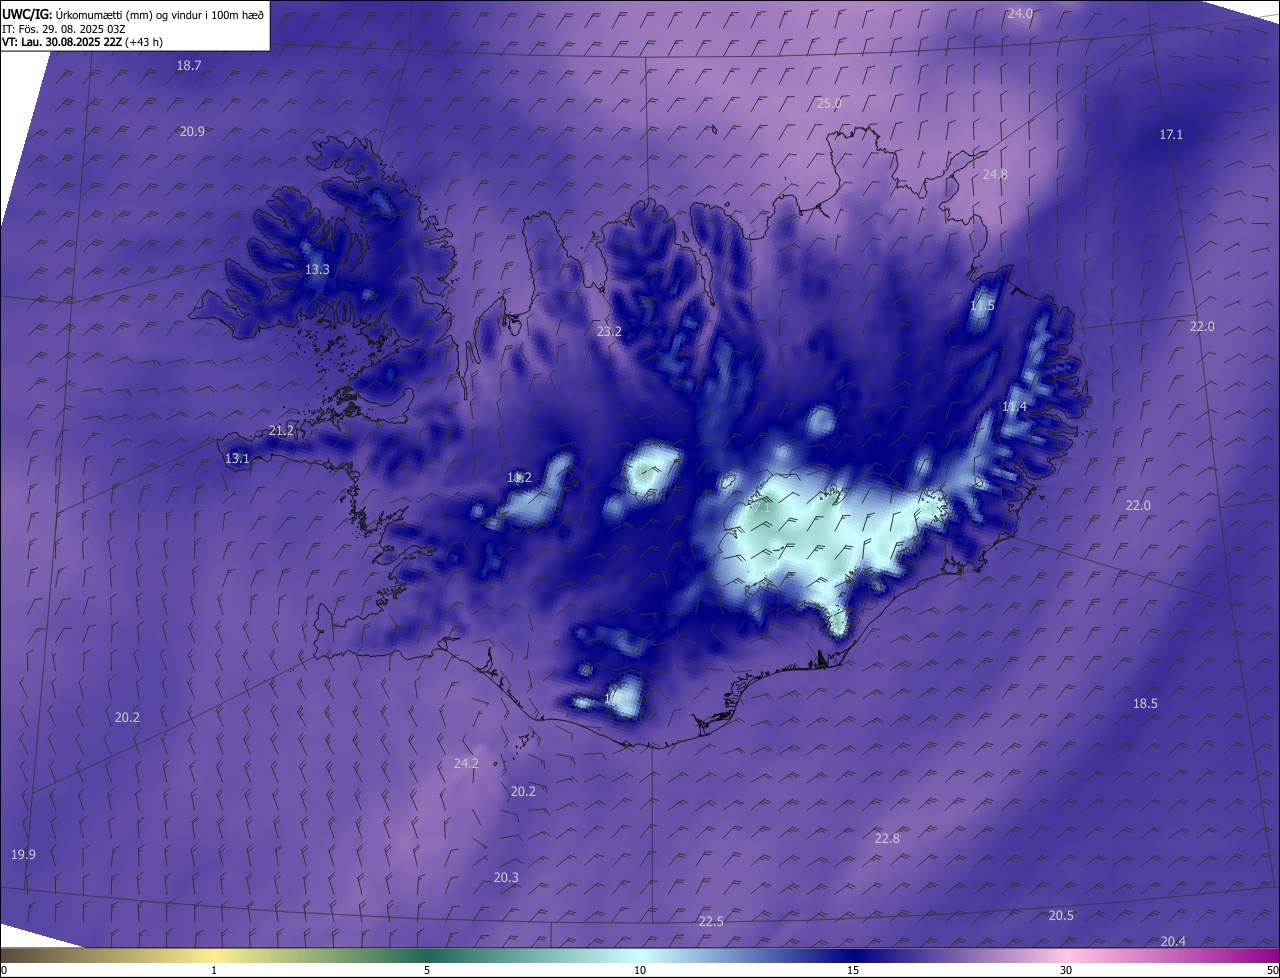The height and width of the screenshot is (978, 1280).
Task: Click the colorbar tick label 30
Action: pos(1066,970)
